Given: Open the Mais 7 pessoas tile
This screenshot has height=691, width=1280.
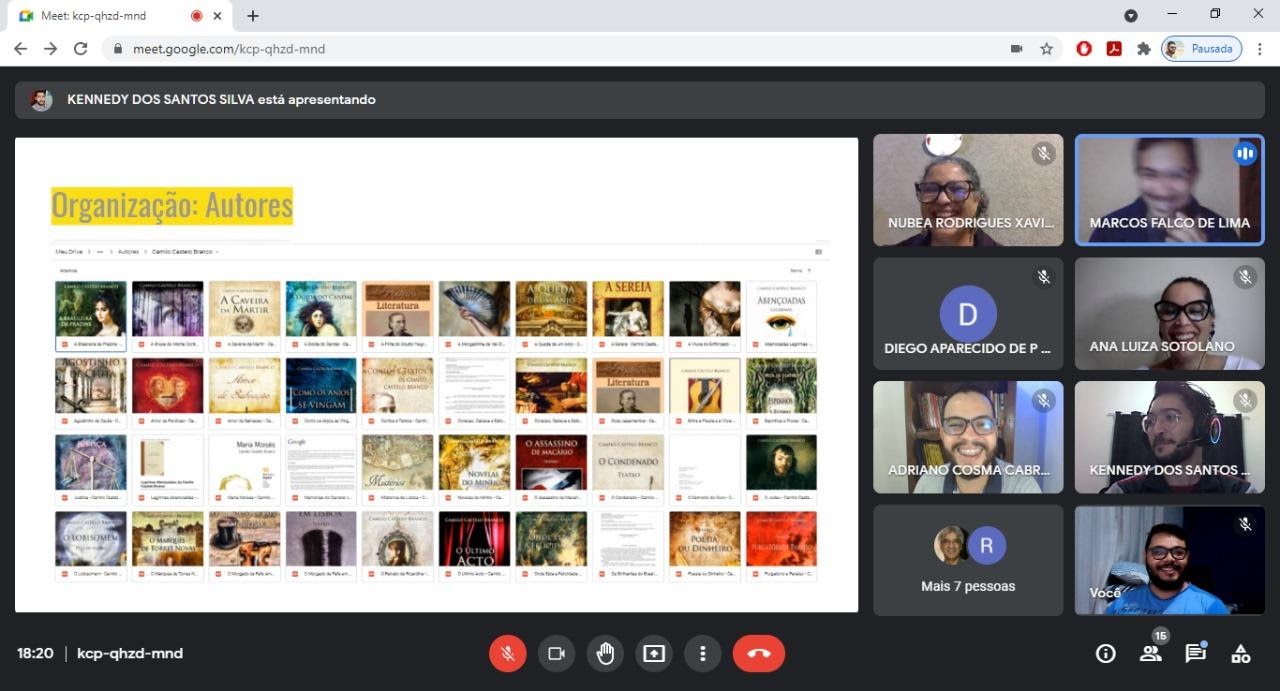Looking at the screenshot, I should (x=968, y=560).
